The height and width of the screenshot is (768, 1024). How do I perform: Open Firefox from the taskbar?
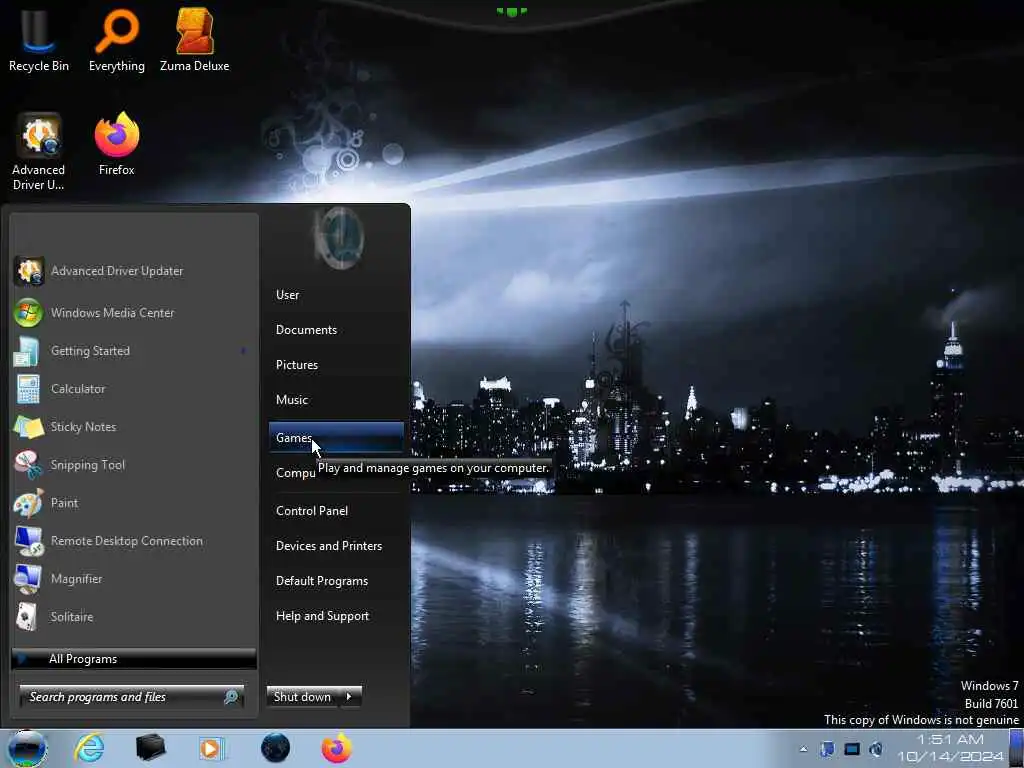coord(336,748)
